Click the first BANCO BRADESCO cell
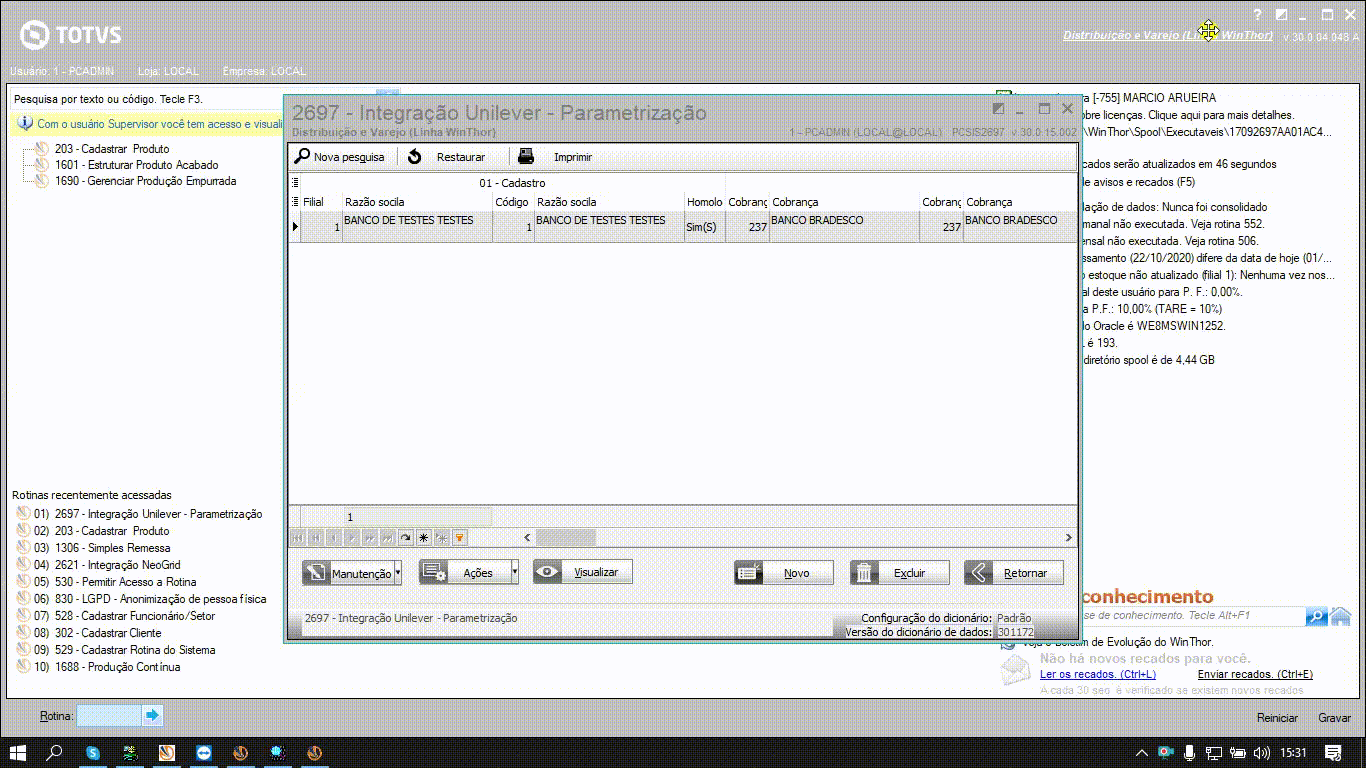Screen dimensions: 1366x768 [x=844, y=227]
